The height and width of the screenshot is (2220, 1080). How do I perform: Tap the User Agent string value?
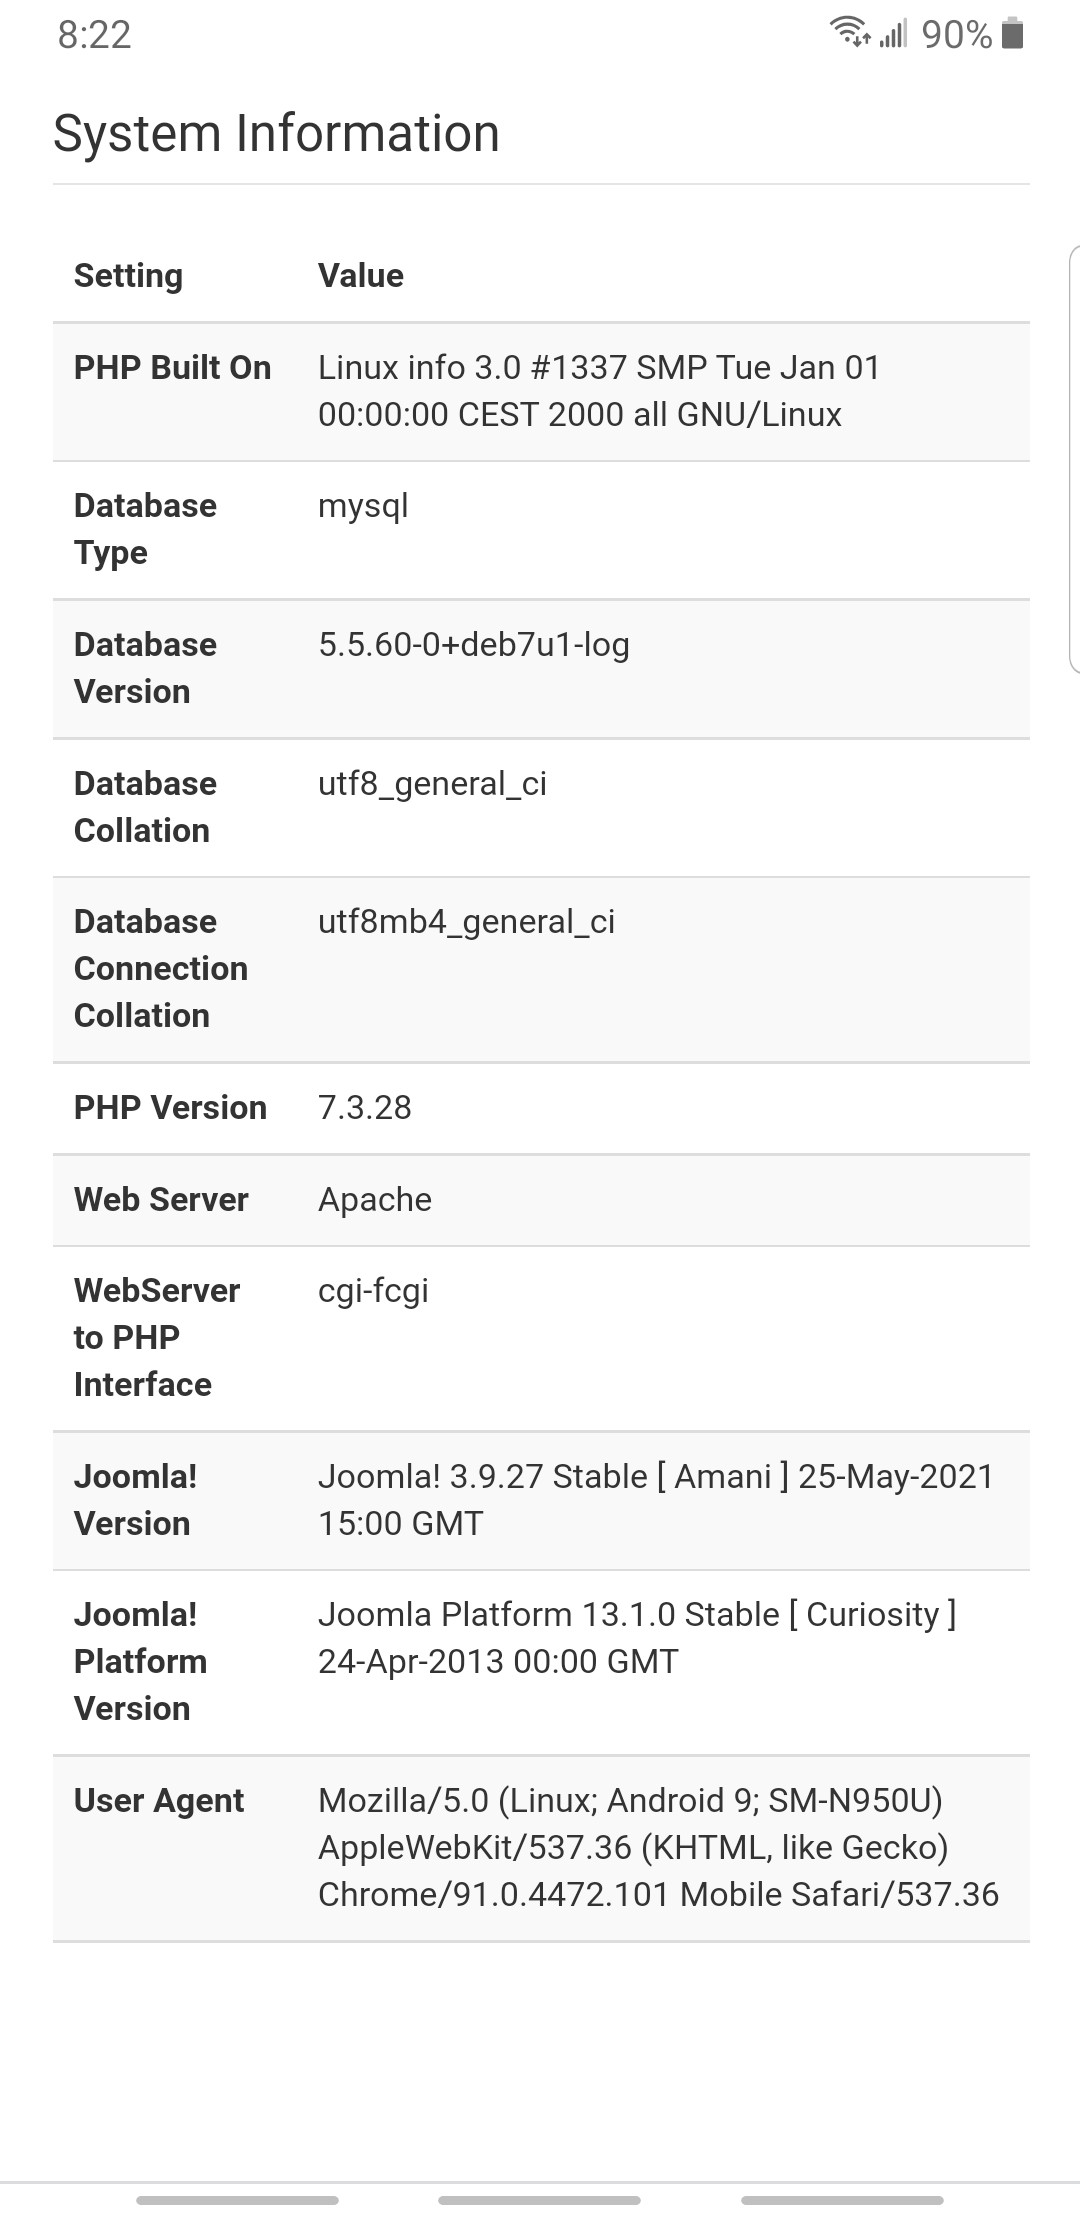click(657, 1848)
